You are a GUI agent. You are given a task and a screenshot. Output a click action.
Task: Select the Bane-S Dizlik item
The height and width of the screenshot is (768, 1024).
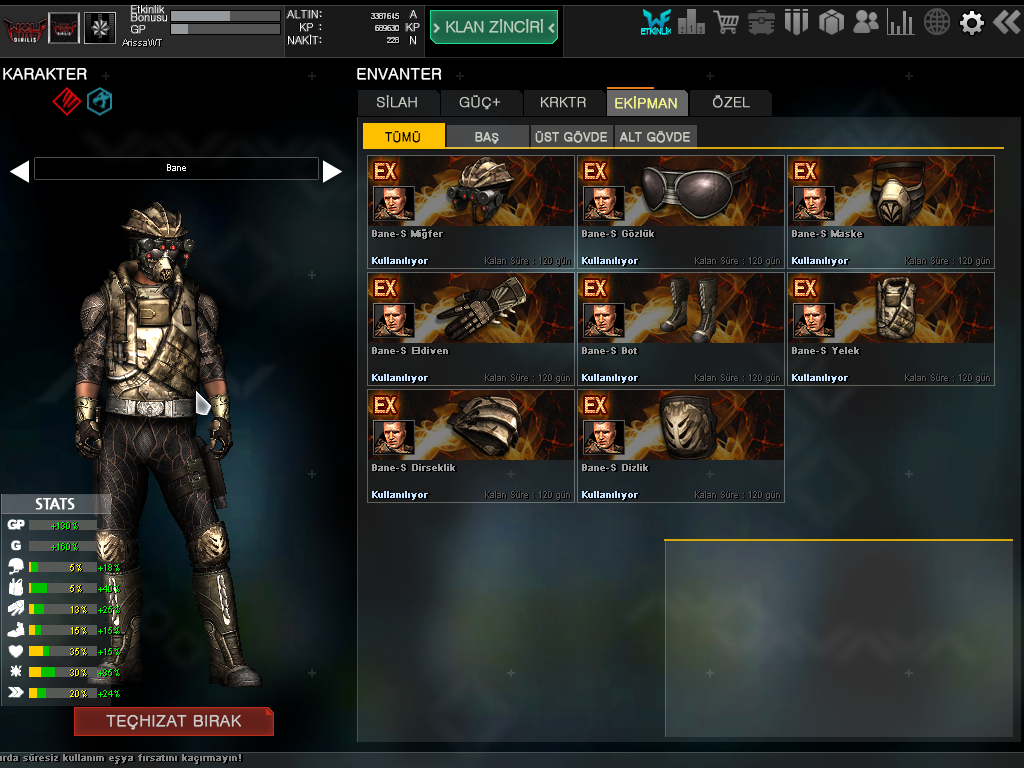point(681,446)
